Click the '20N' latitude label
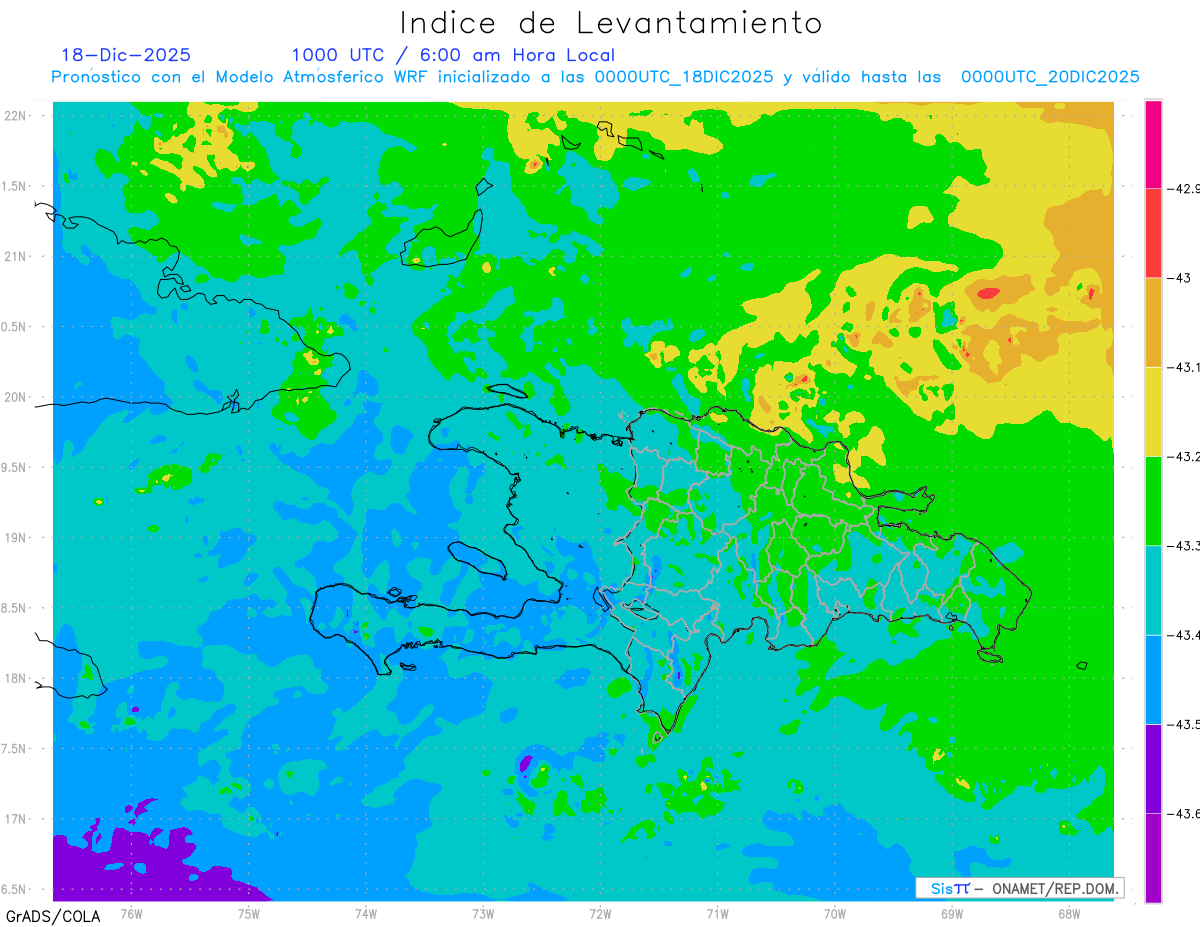The height and width of the screenshot is (927, 1200). tap(16, 397)
